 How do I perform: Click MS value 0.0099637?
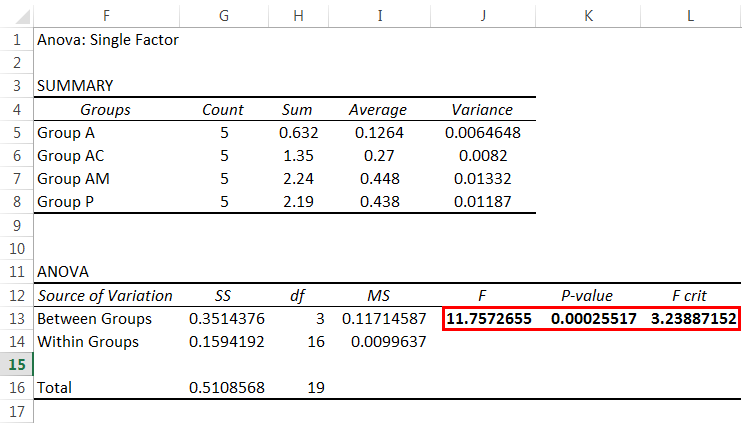(389, 342)
